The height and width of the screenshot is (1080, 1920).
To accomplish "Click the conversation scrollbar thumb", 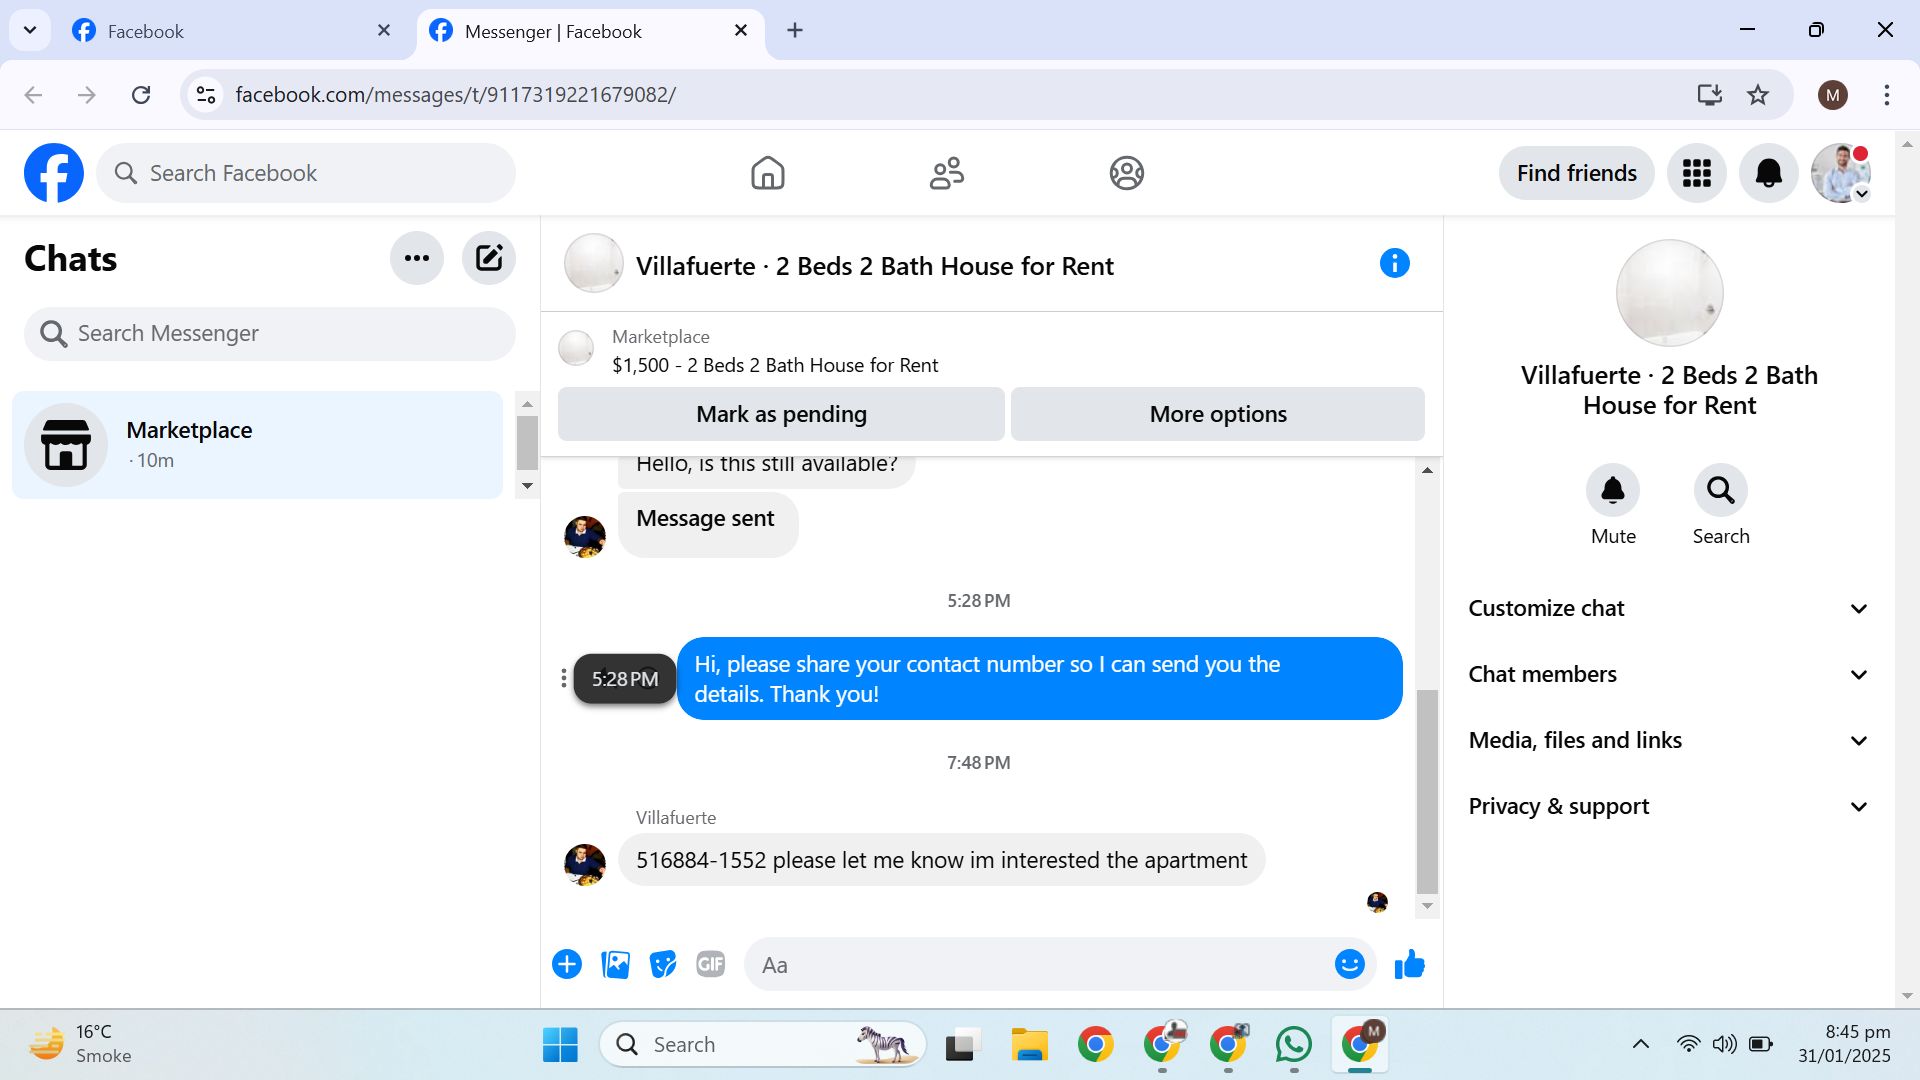I will [x=1428, y=792].
